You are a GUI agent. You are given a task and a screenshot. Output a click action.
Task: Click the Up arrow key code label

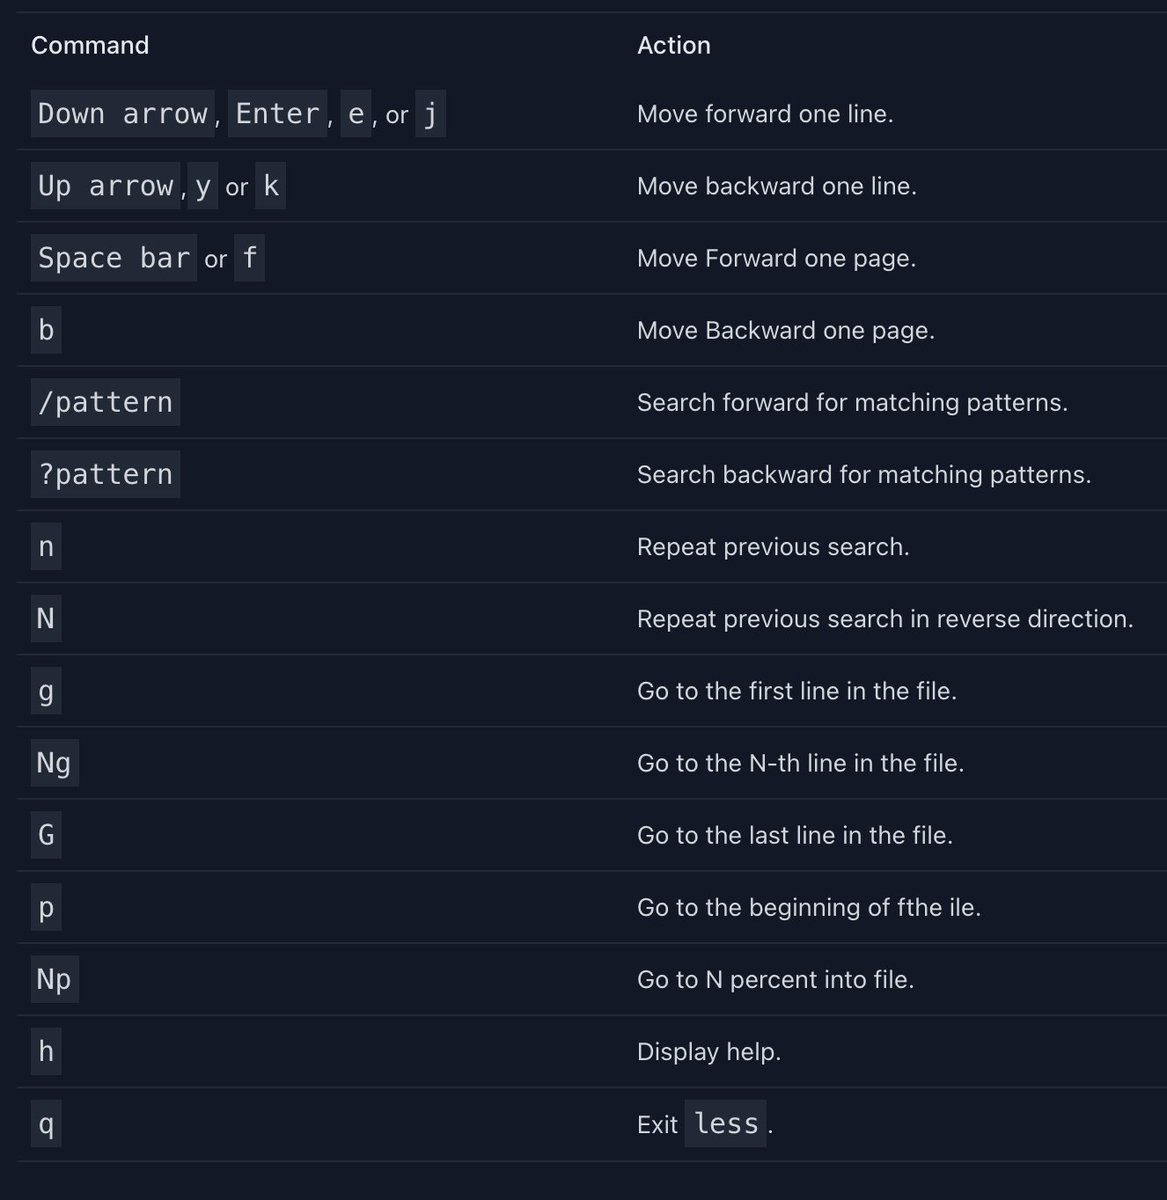point(105,186)
